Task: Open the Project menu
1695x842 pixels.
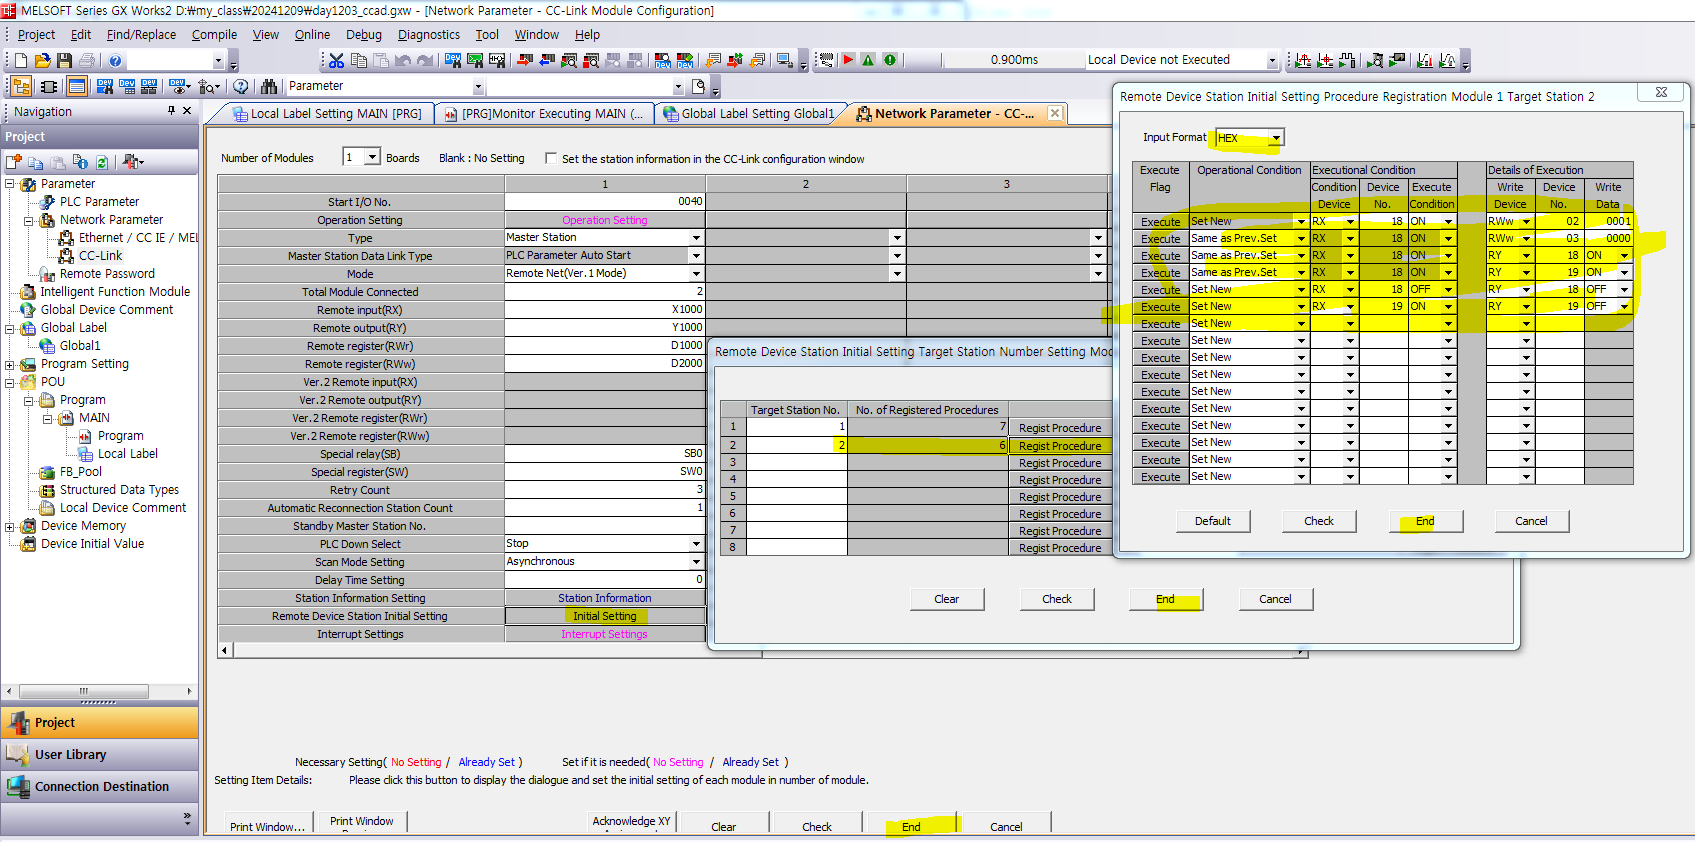Action: [x=36, y=34]
